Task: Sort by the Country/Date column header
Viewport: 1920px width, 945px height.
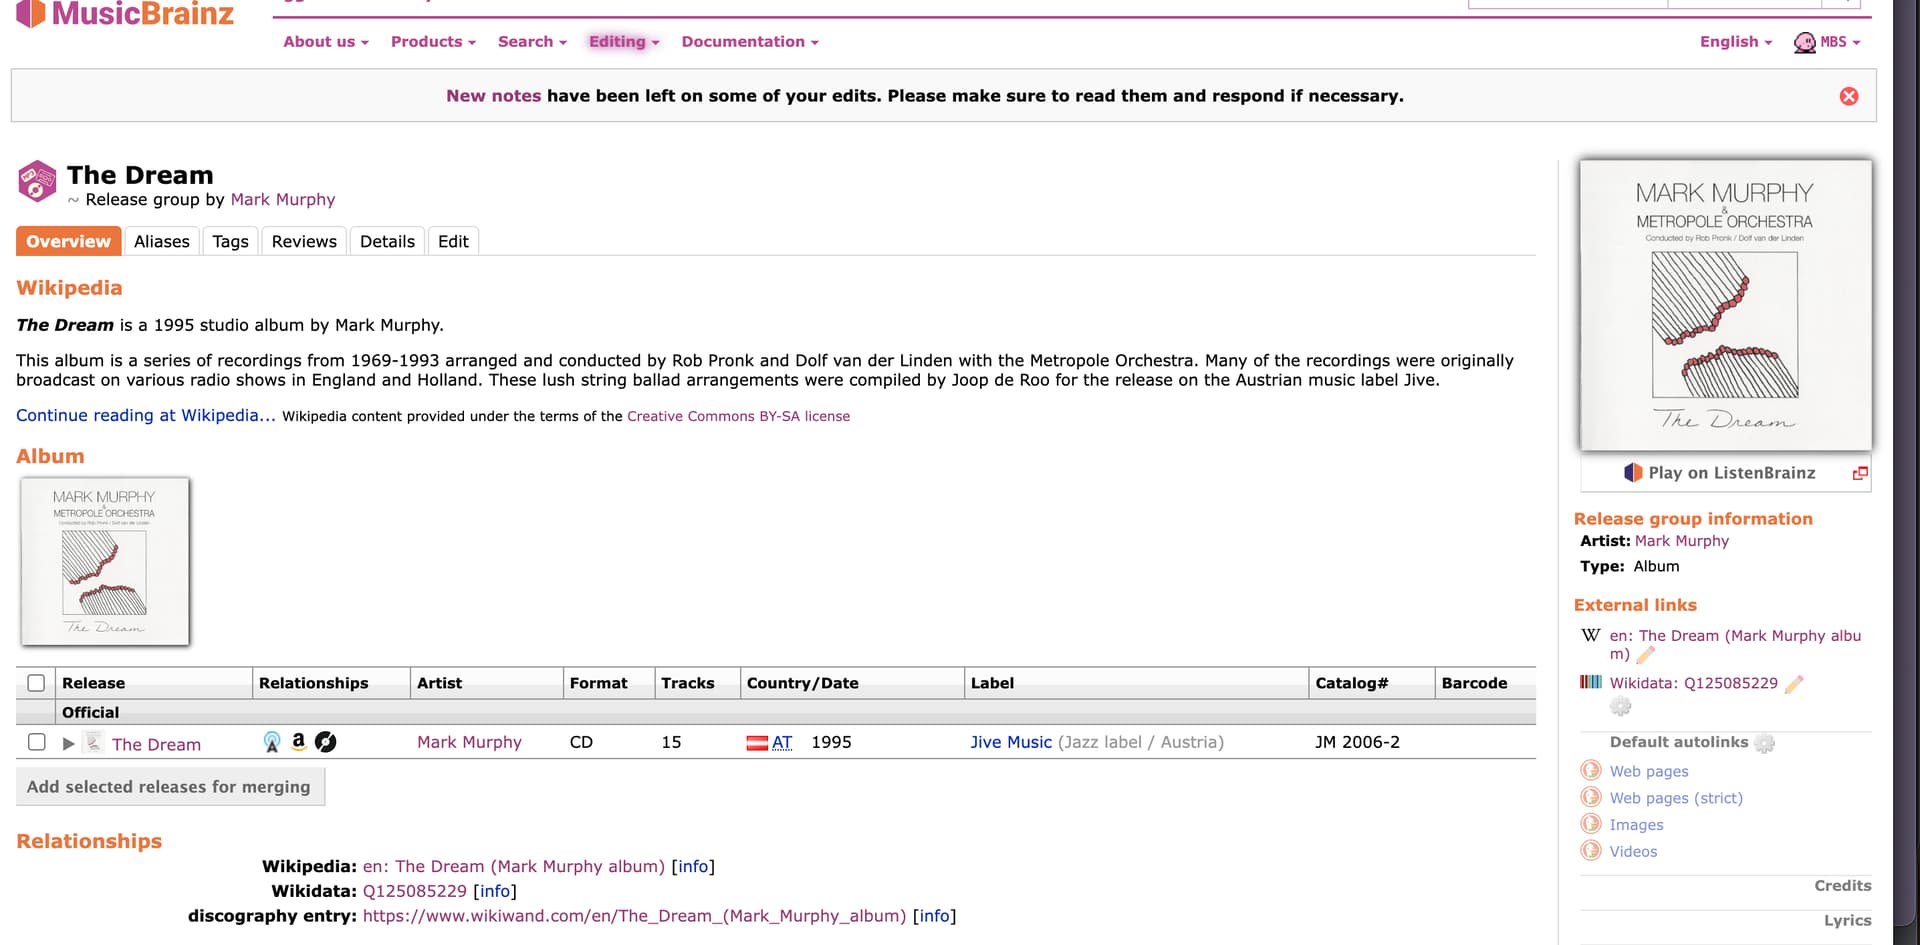Action: click(x=802, y=683)
